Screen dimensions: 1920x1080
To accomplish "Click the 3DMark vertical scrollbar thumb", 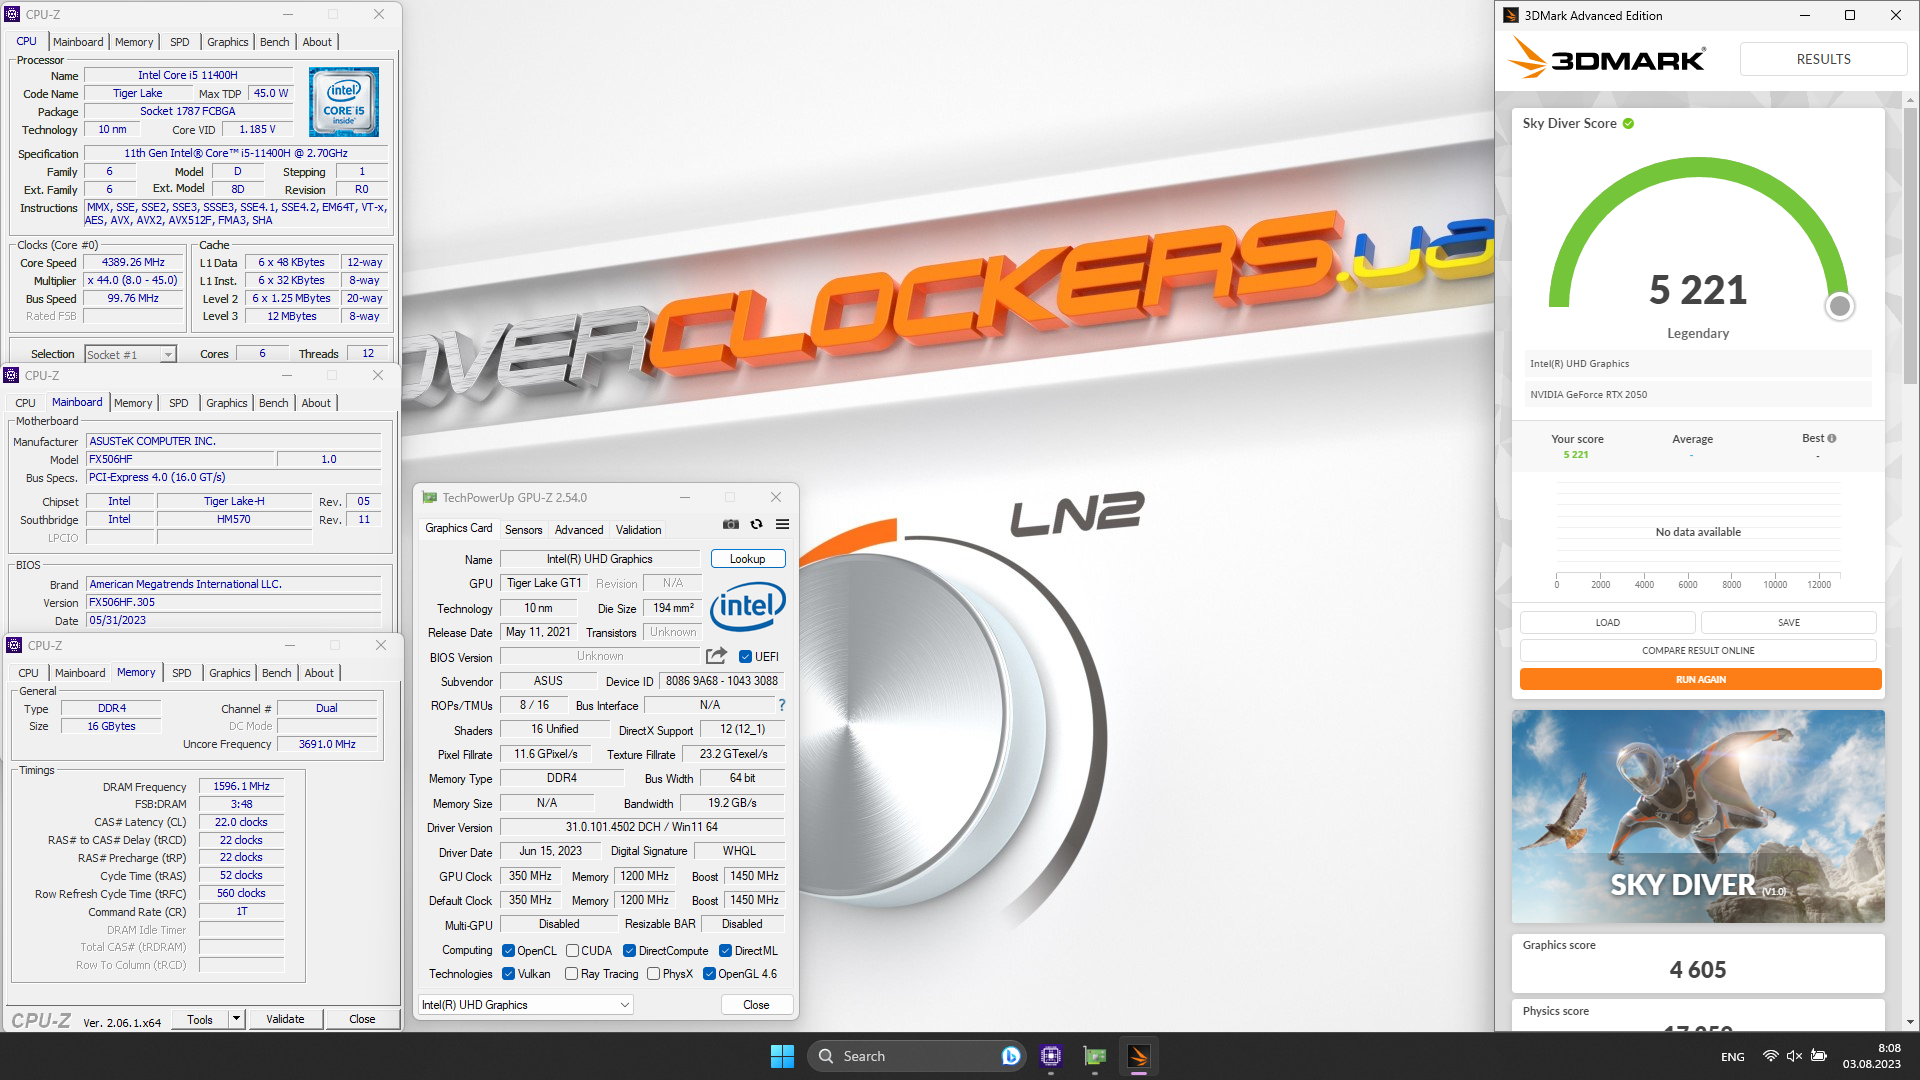I will pyautogui.click(x=1911, y=245).
